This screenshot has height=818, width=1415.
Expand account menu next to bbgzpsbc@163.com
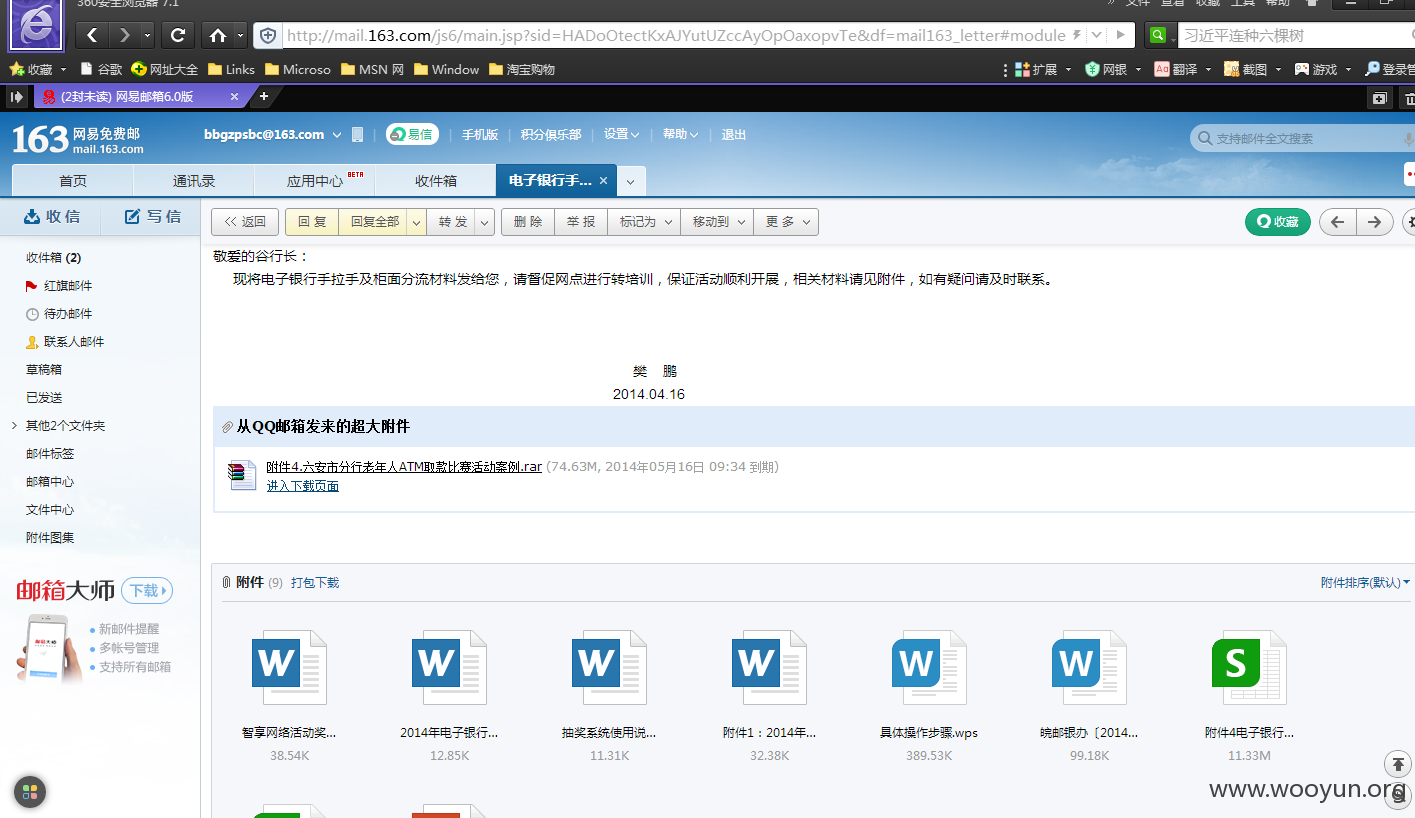pyautogui.click(x=337, y=135)
